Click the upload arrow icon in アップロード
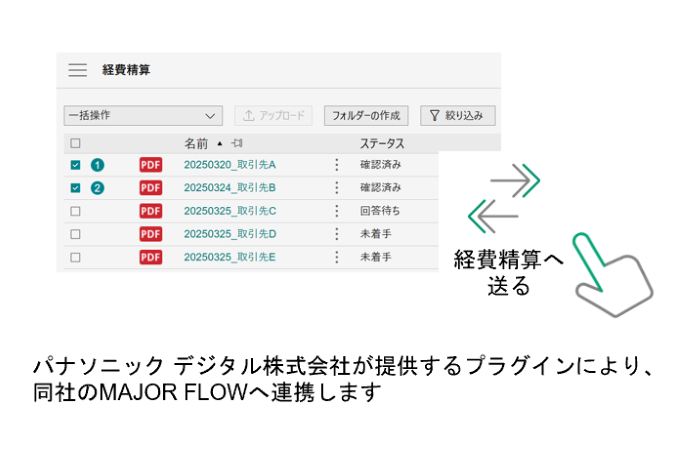 click(x=248, y=115)
